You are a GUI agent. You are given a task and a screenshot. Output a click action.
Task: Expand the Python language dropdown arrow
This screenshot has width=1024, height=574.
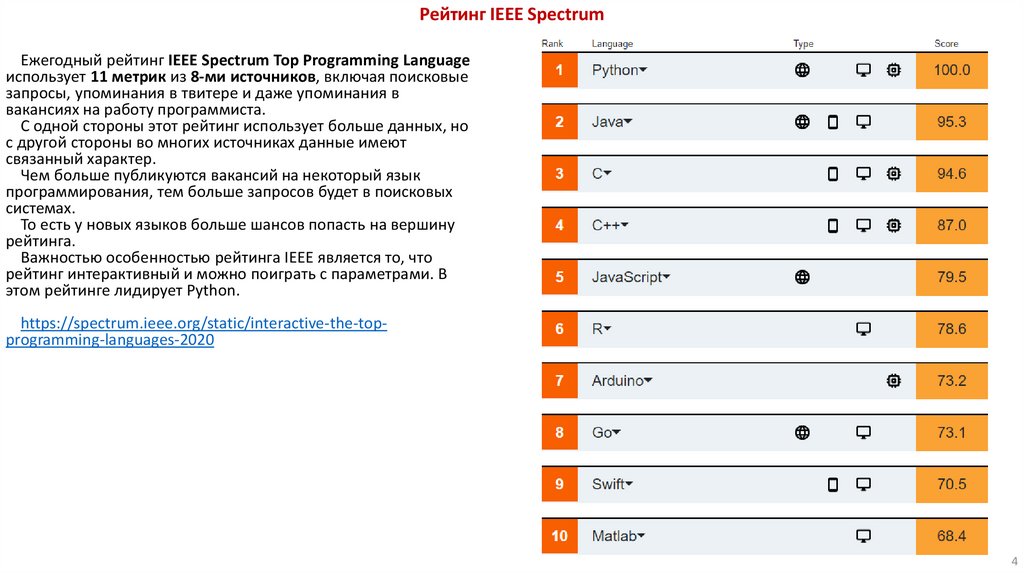[643, 70]
